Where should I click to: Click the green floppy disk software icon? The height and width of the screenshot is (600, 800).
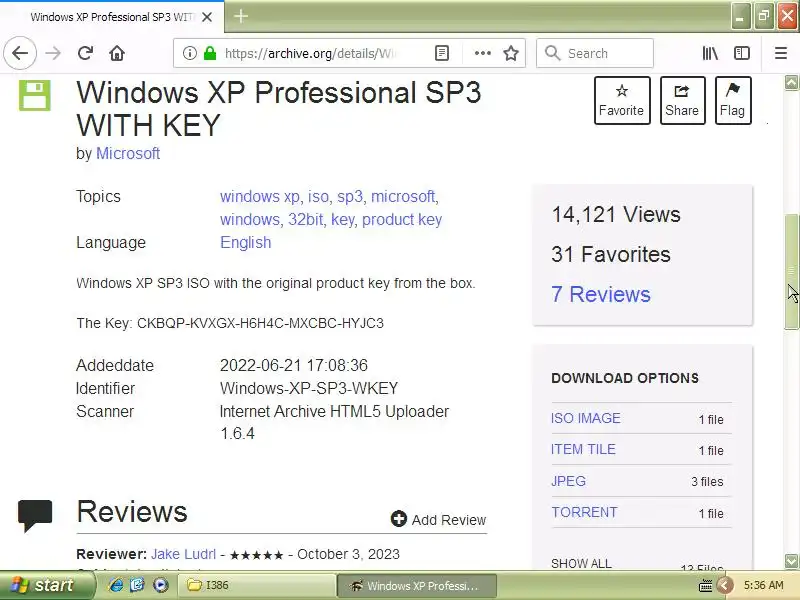pyautogui.click(x=35, y=95)
